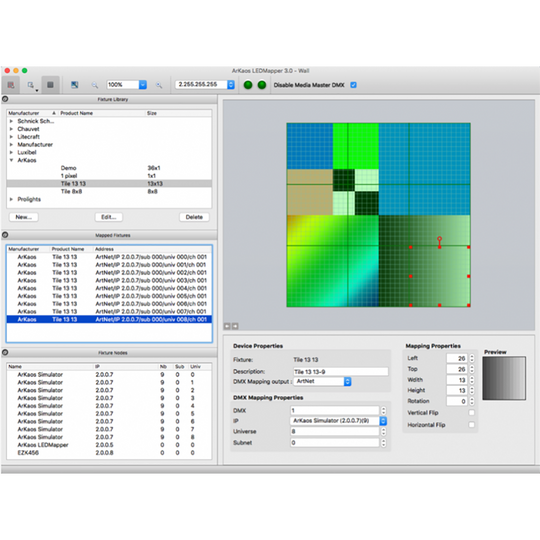Expand the node labeled Manufacturer in library tree

(x=11, y=145)
